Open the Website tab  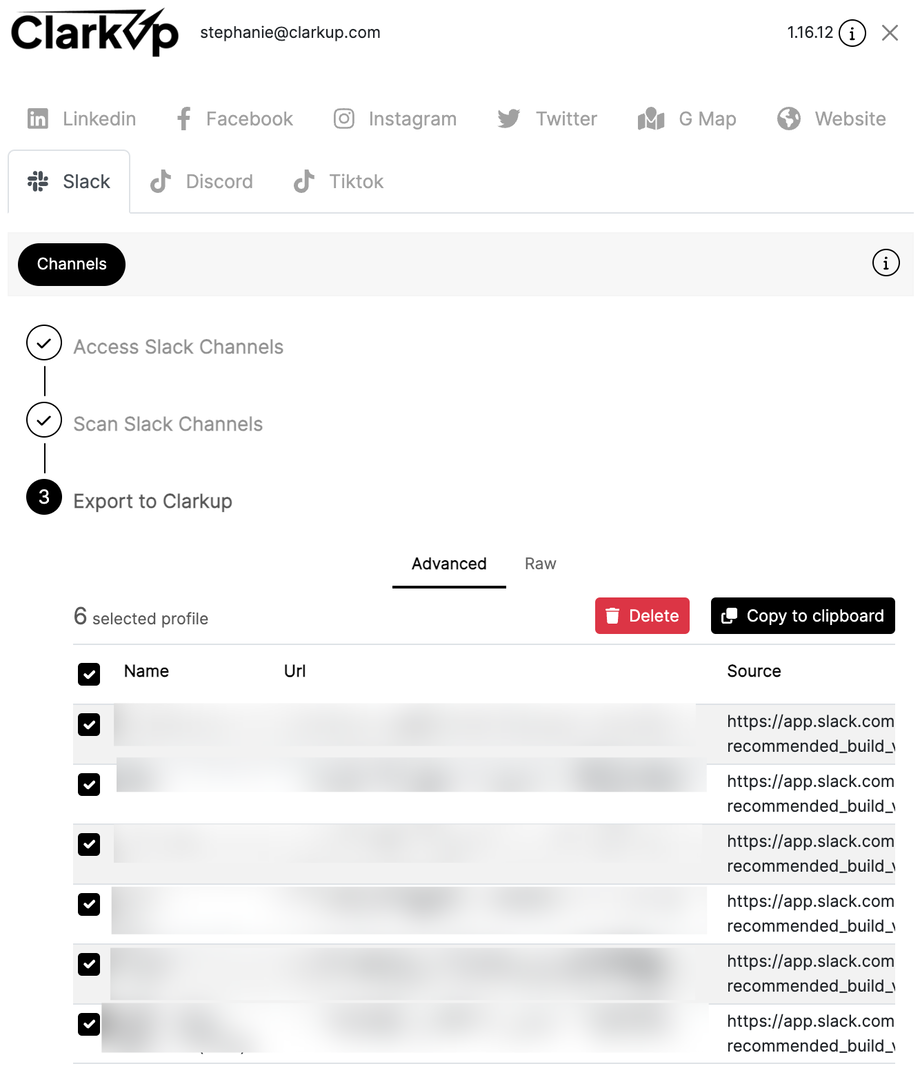pyautogui.click(x=832, y=119)
